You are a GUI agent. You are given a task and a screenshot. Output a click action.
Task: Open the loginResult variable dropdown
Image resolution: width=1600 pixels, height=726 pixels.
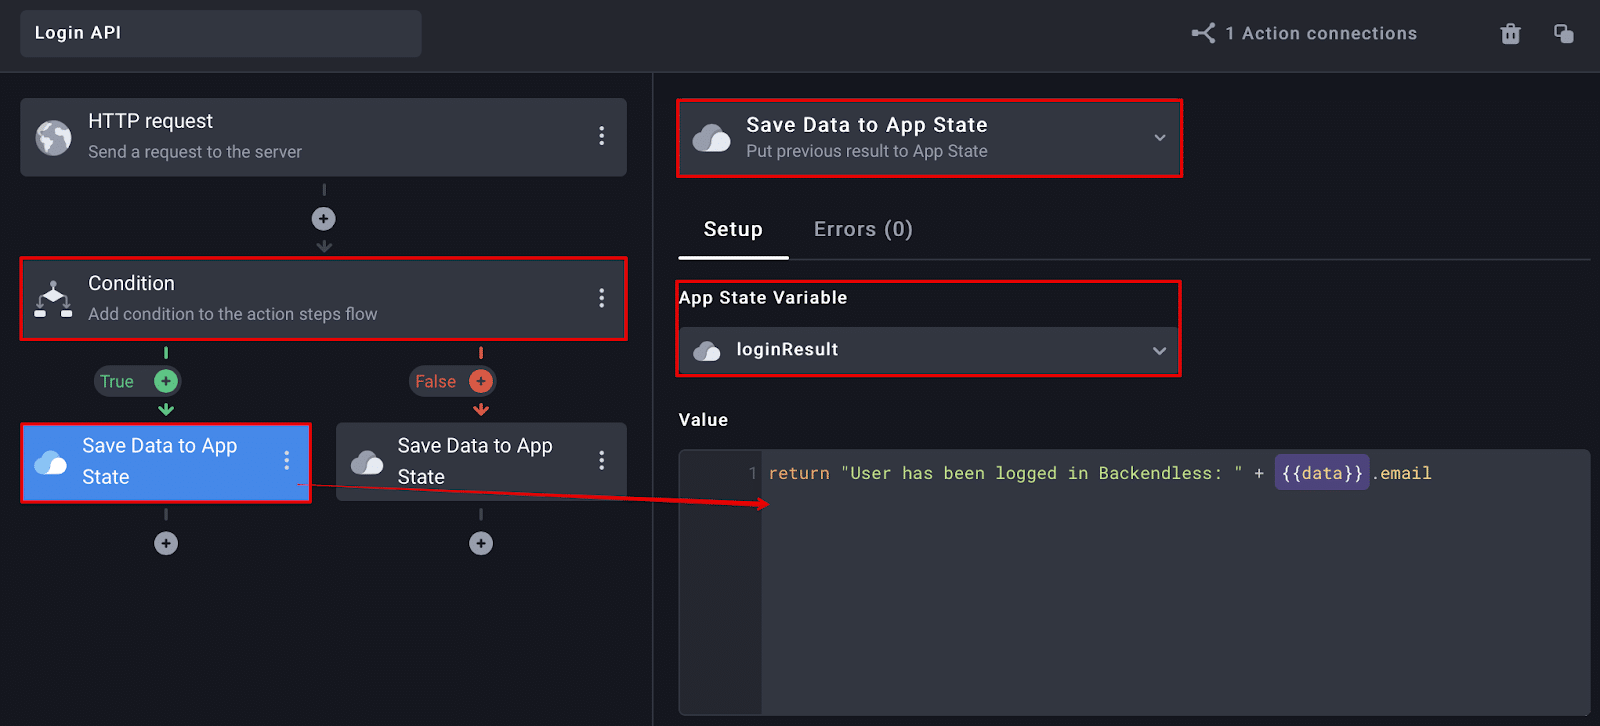coord(929,350)
